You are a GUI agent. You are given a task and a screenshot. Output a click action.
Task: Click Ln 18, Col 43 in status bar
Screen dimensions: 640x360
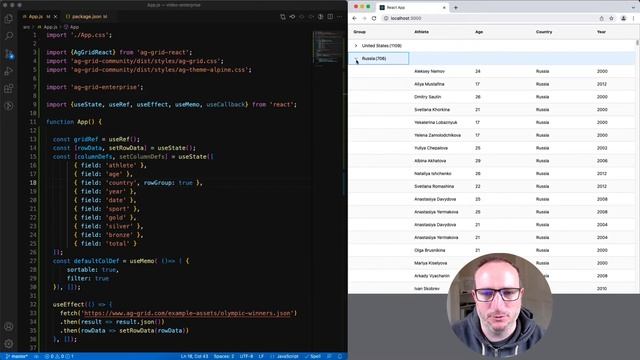click(194, 356)
